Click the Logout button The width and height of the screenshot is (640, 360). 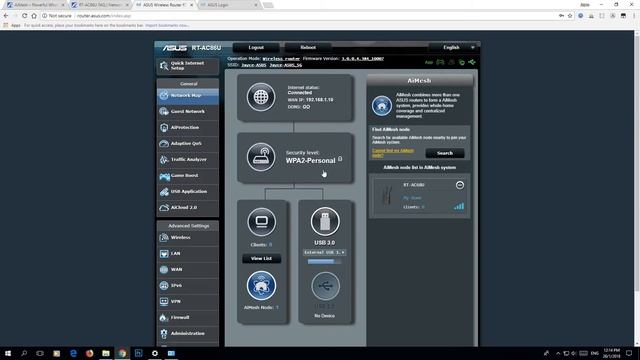(x=256, y=48)
